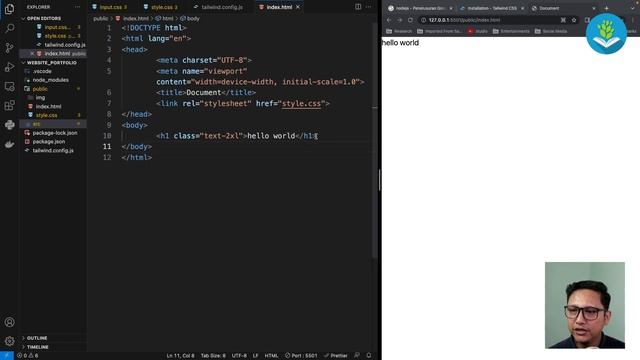Open a new browser tab

pos(607,8)
